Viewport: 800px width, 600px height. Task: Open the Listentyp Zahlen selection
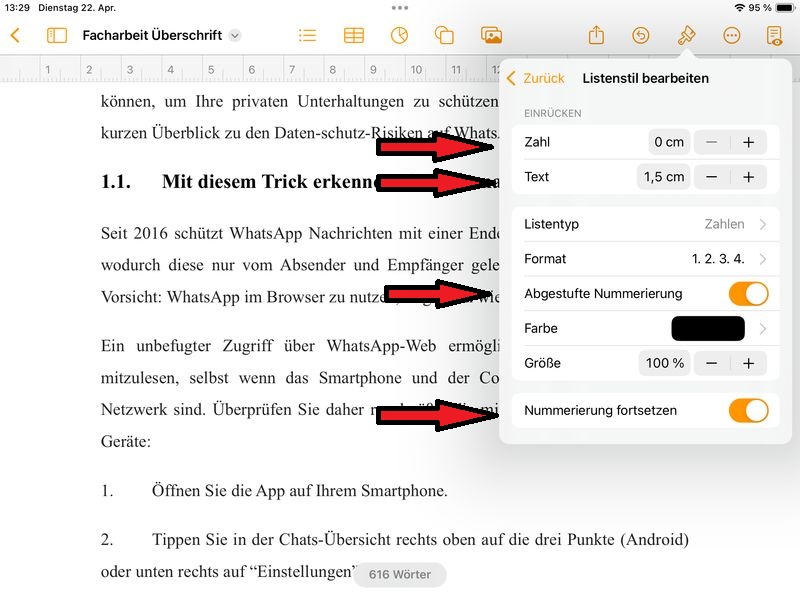point(645,224)
